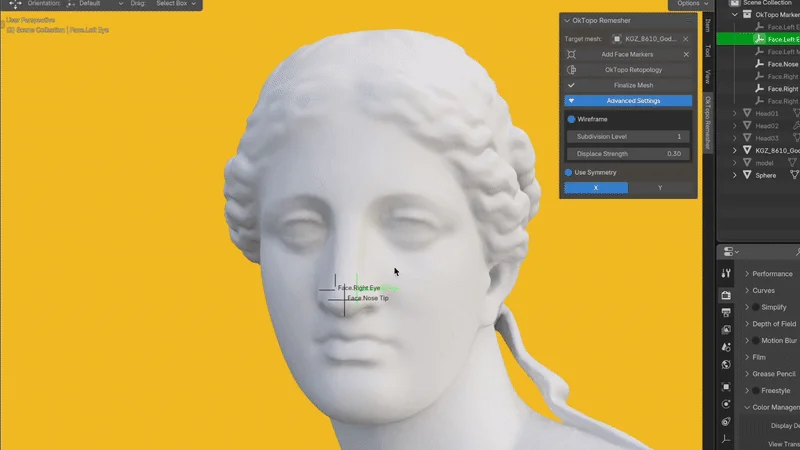Open the Physics properties tab icon
This screenshot has height=450, width=800.
coord(726,404)
